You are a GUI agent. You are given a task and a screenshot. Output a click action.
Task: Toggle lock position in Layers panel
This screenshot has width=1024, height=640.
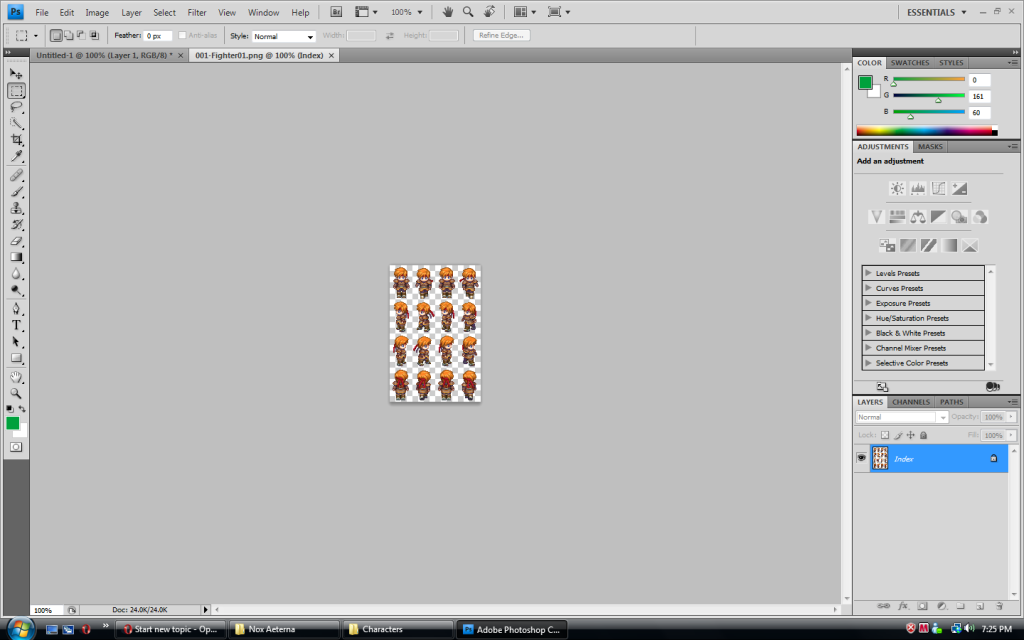910,435
